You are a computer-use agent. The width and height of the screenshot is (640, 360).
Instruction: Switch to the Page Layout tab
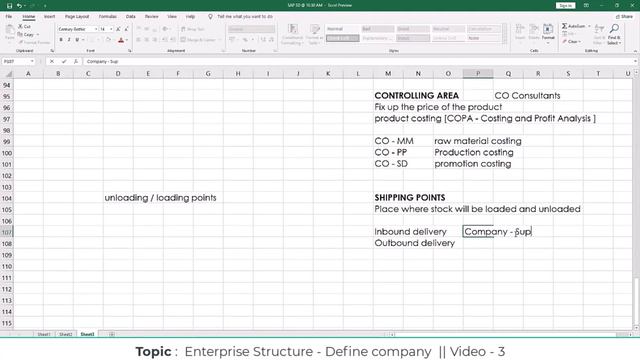point(77,17)
